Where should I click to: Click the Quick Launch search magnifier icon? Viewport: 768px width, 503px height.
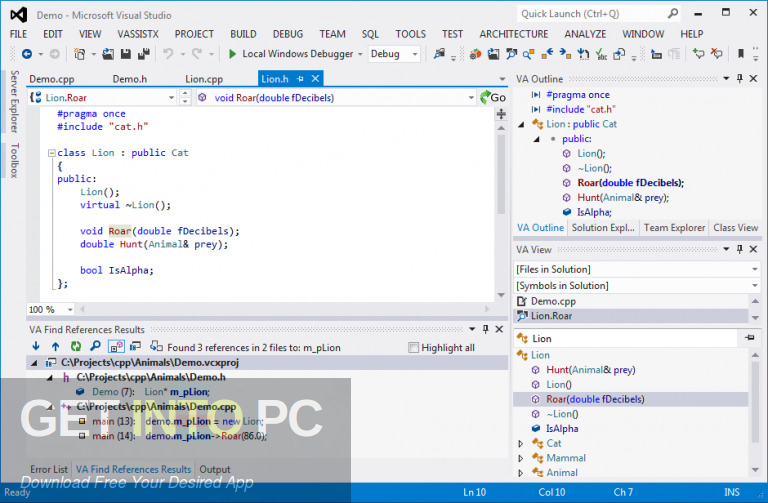(x=673, y=14)
